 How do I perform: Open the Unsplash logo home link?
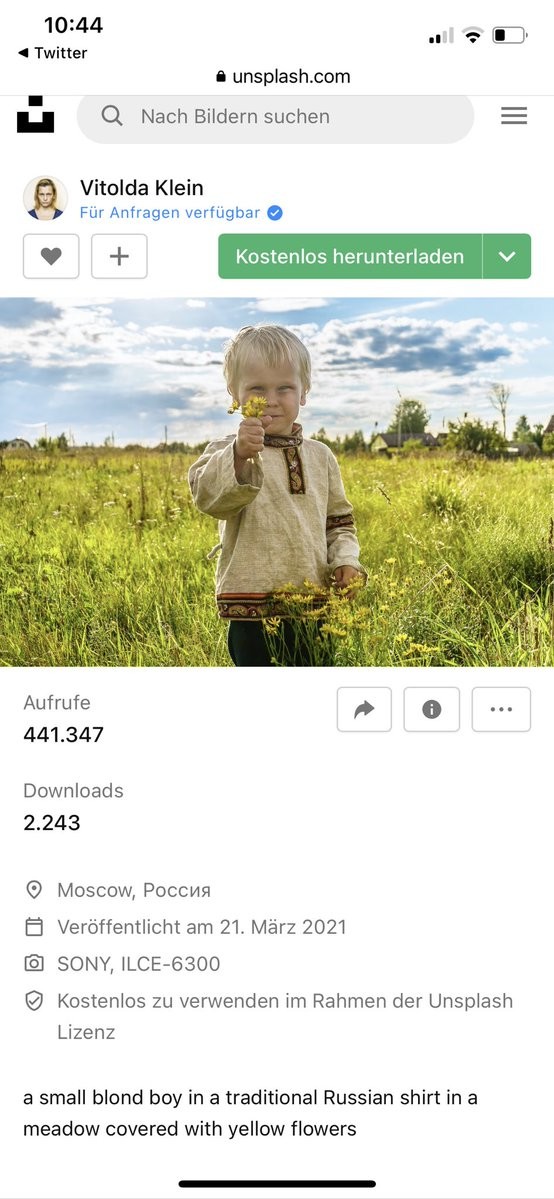click(35, 115)
